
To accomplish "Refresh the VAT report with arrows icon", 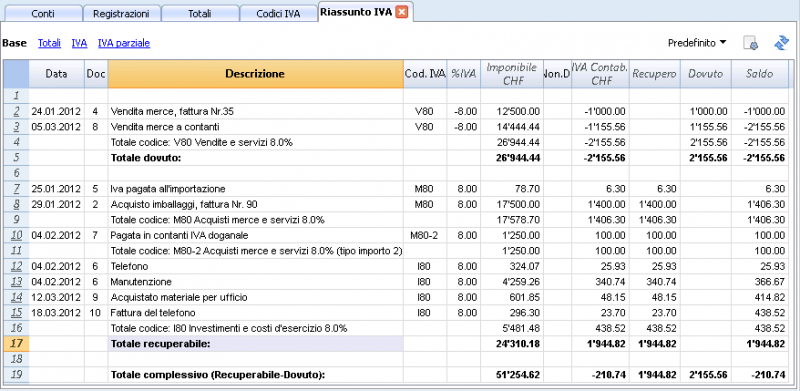I will click(x=781, y=43).
